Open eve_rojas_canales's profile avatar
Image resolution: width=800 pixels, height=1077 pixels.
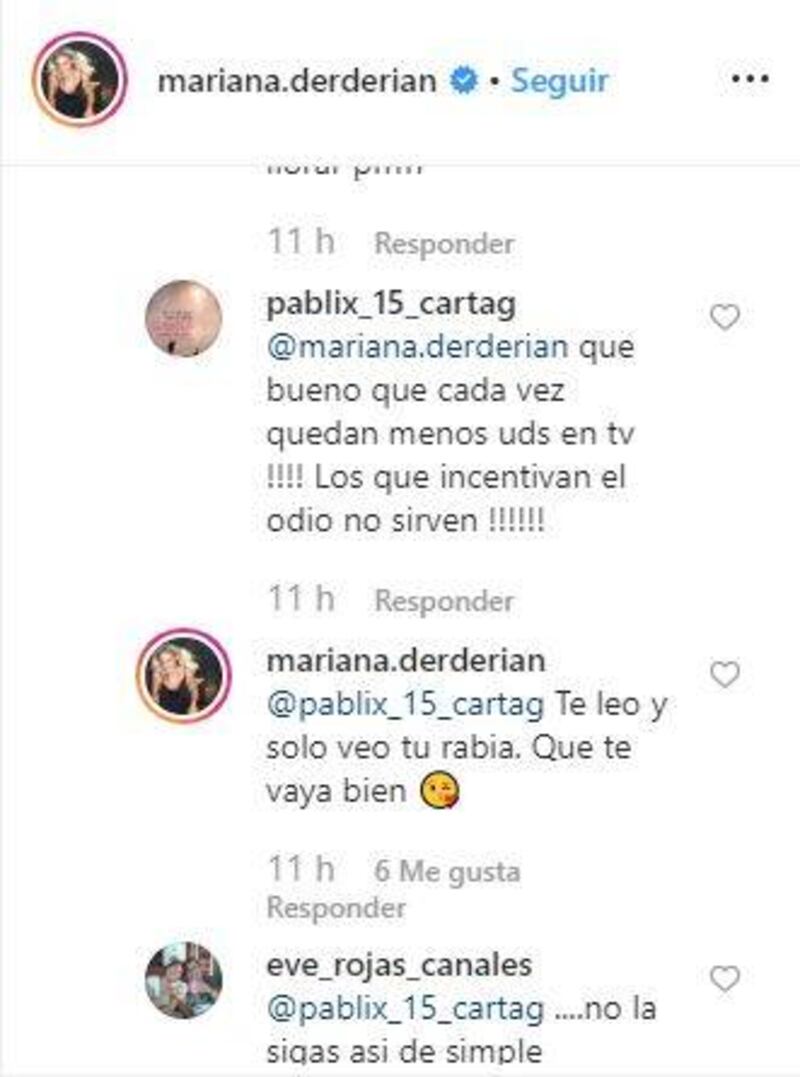pyautogui.click(x=183, y=980)
